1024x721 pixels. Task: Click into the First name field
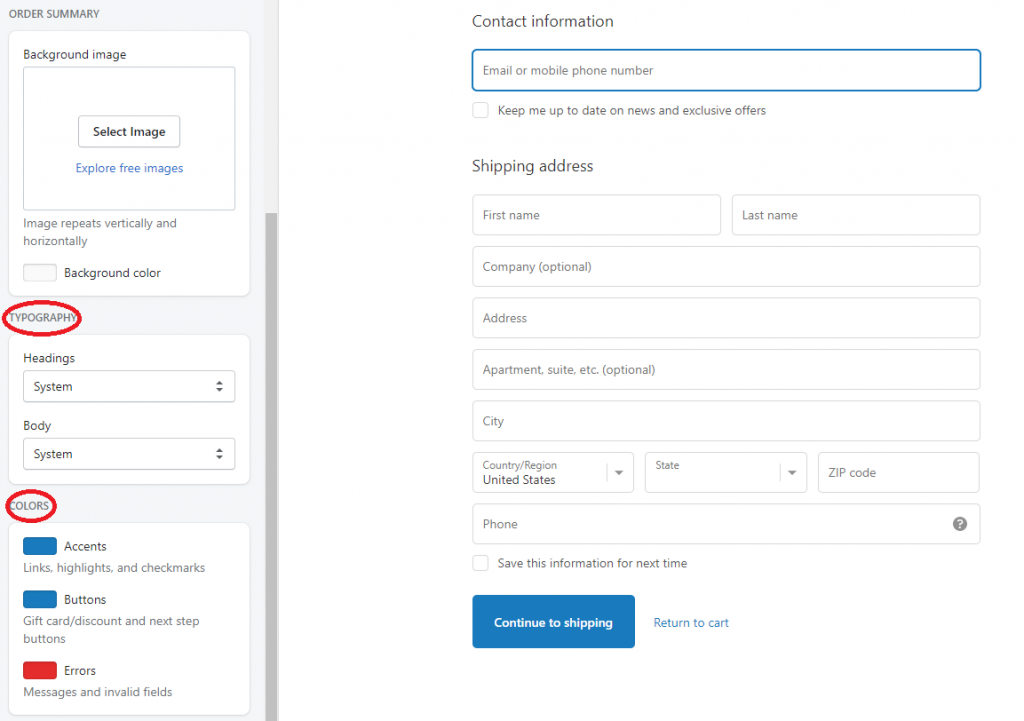click(596, 215)
